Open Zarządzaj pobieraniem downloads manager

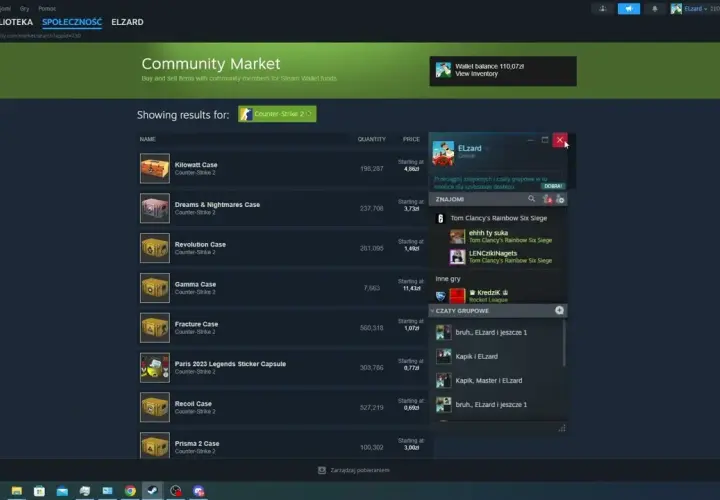pos(354,470)
